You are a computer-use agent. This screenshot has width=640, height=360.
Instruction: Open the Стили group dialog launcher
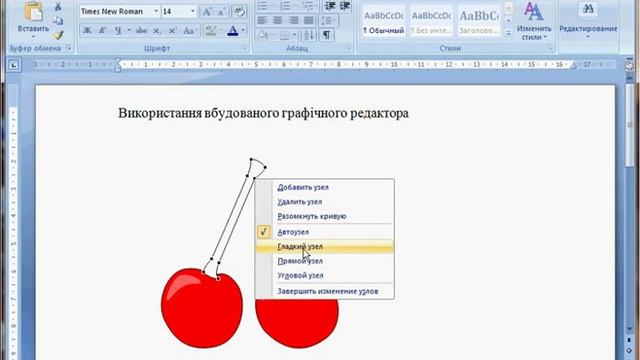click(550, 48)
